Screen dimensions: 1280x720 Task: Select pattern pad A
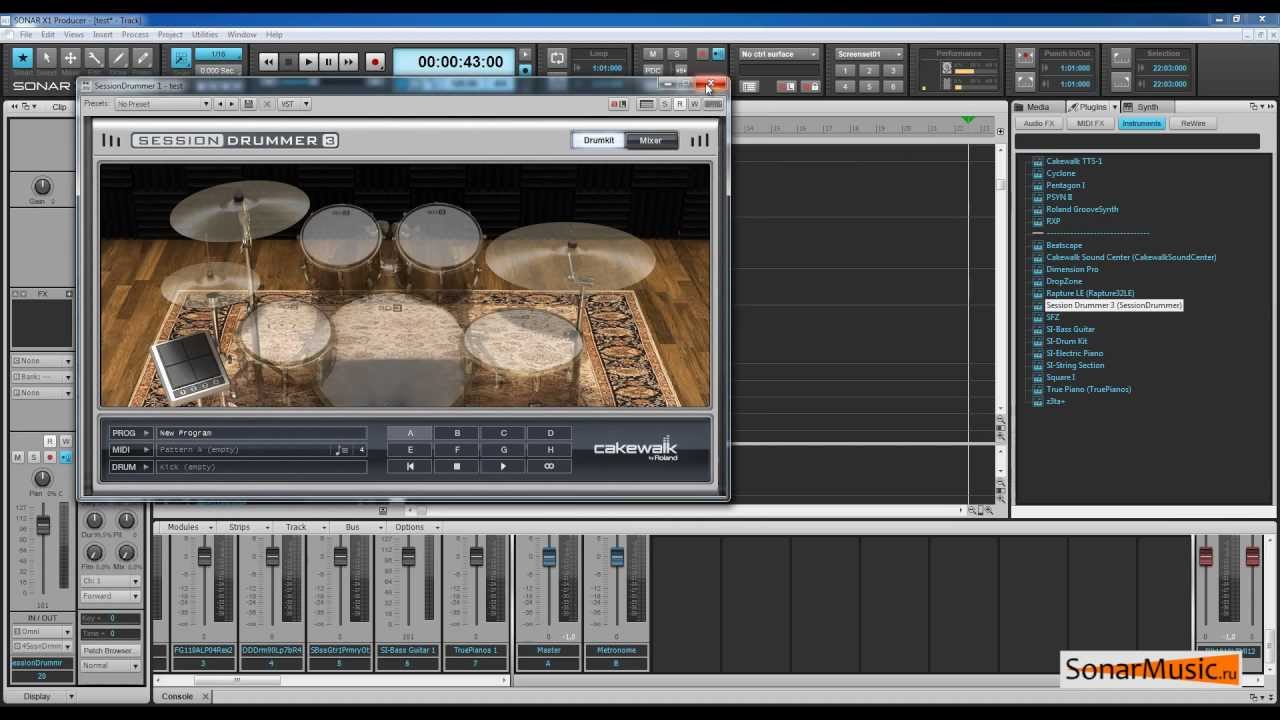coord(410,433)
